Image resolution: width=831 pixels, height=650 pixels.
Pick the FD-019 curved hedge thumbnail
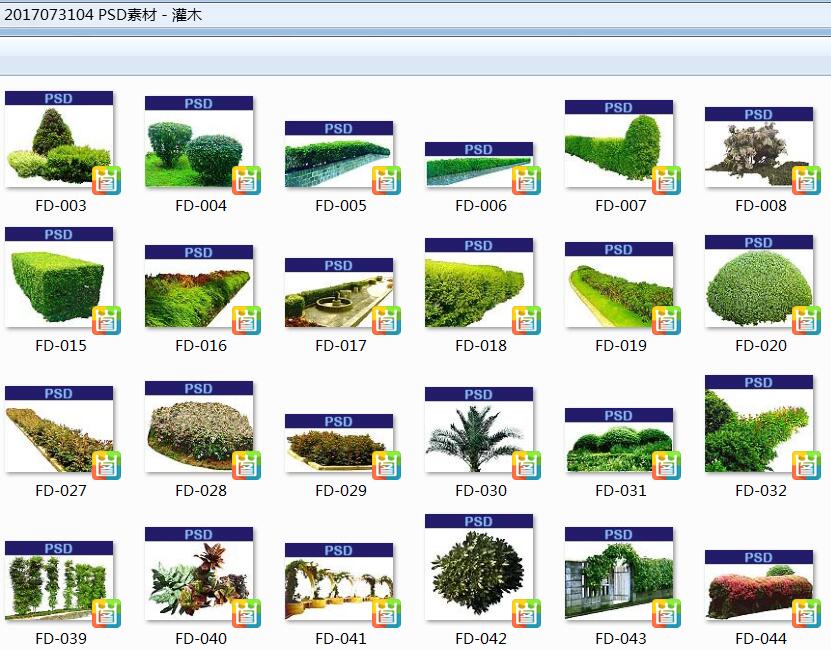point(618,285)
